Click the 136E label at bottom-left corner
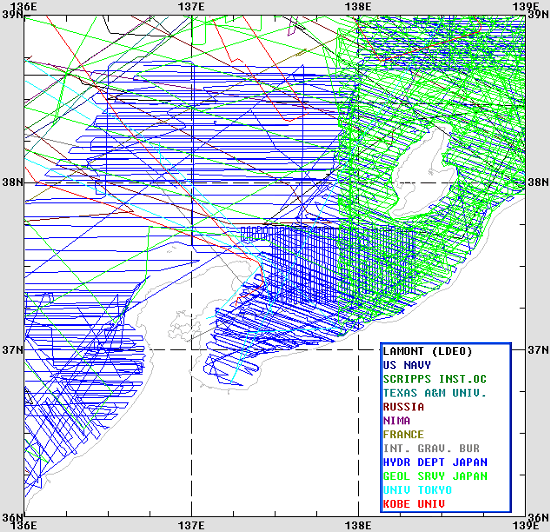 point(25,526)
